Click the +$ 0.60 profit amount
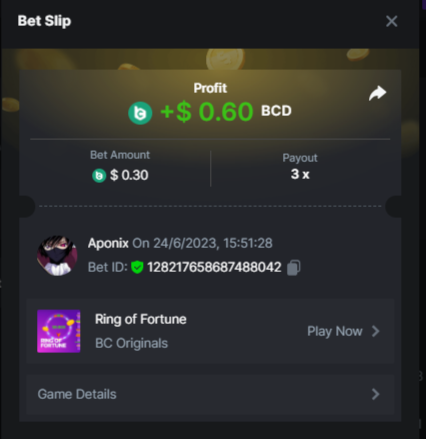The image size is (426, 439). pyautogui.click(x=207, y=112)
